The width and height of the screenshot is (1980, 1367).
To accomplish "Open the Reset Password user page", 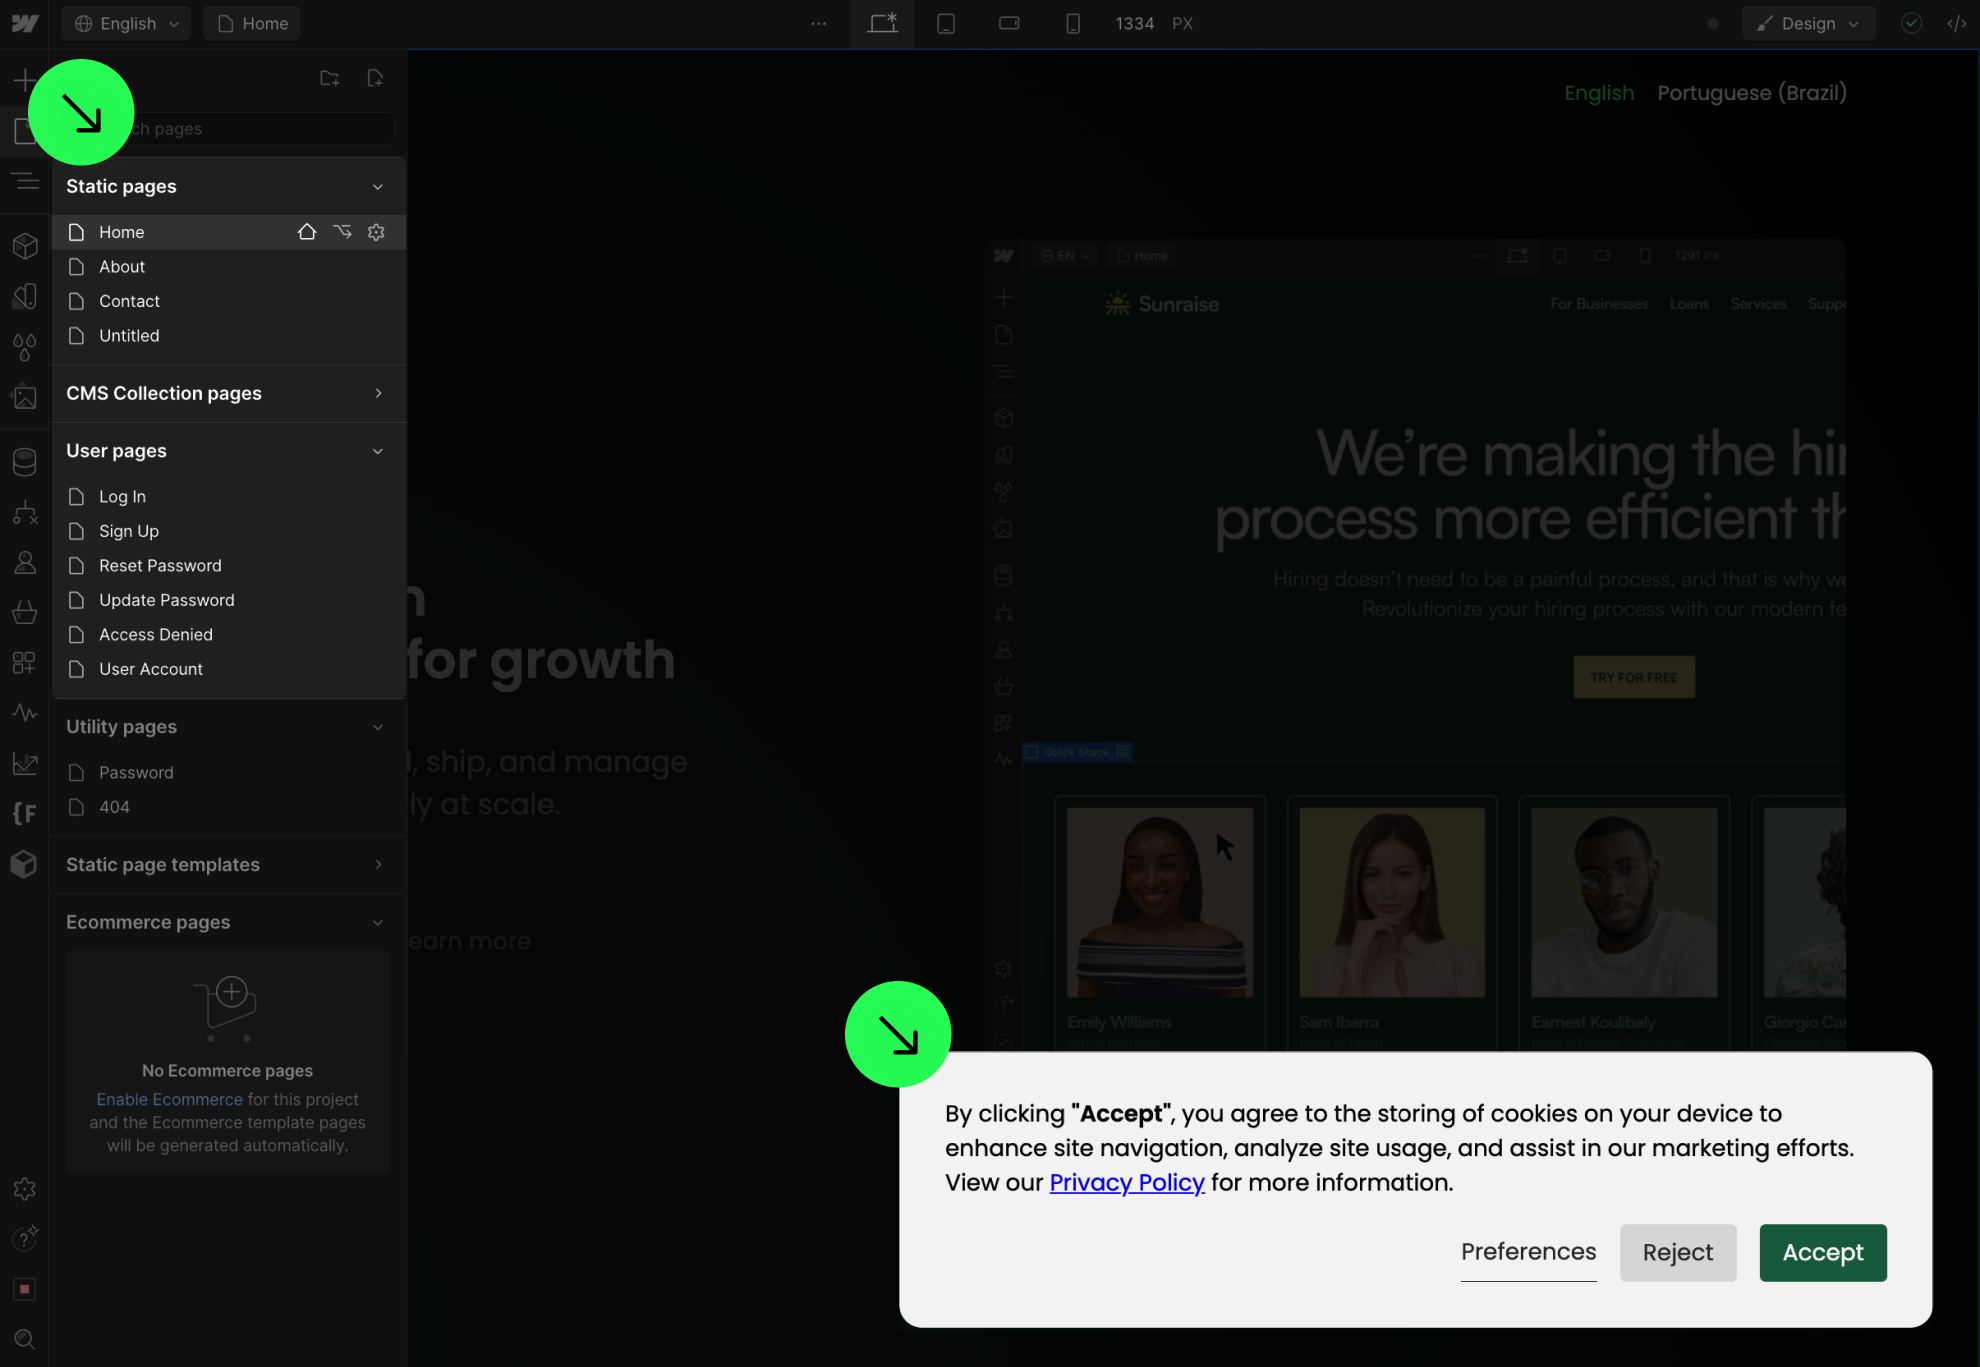I will pyautogui.click(x=229, y=566).
